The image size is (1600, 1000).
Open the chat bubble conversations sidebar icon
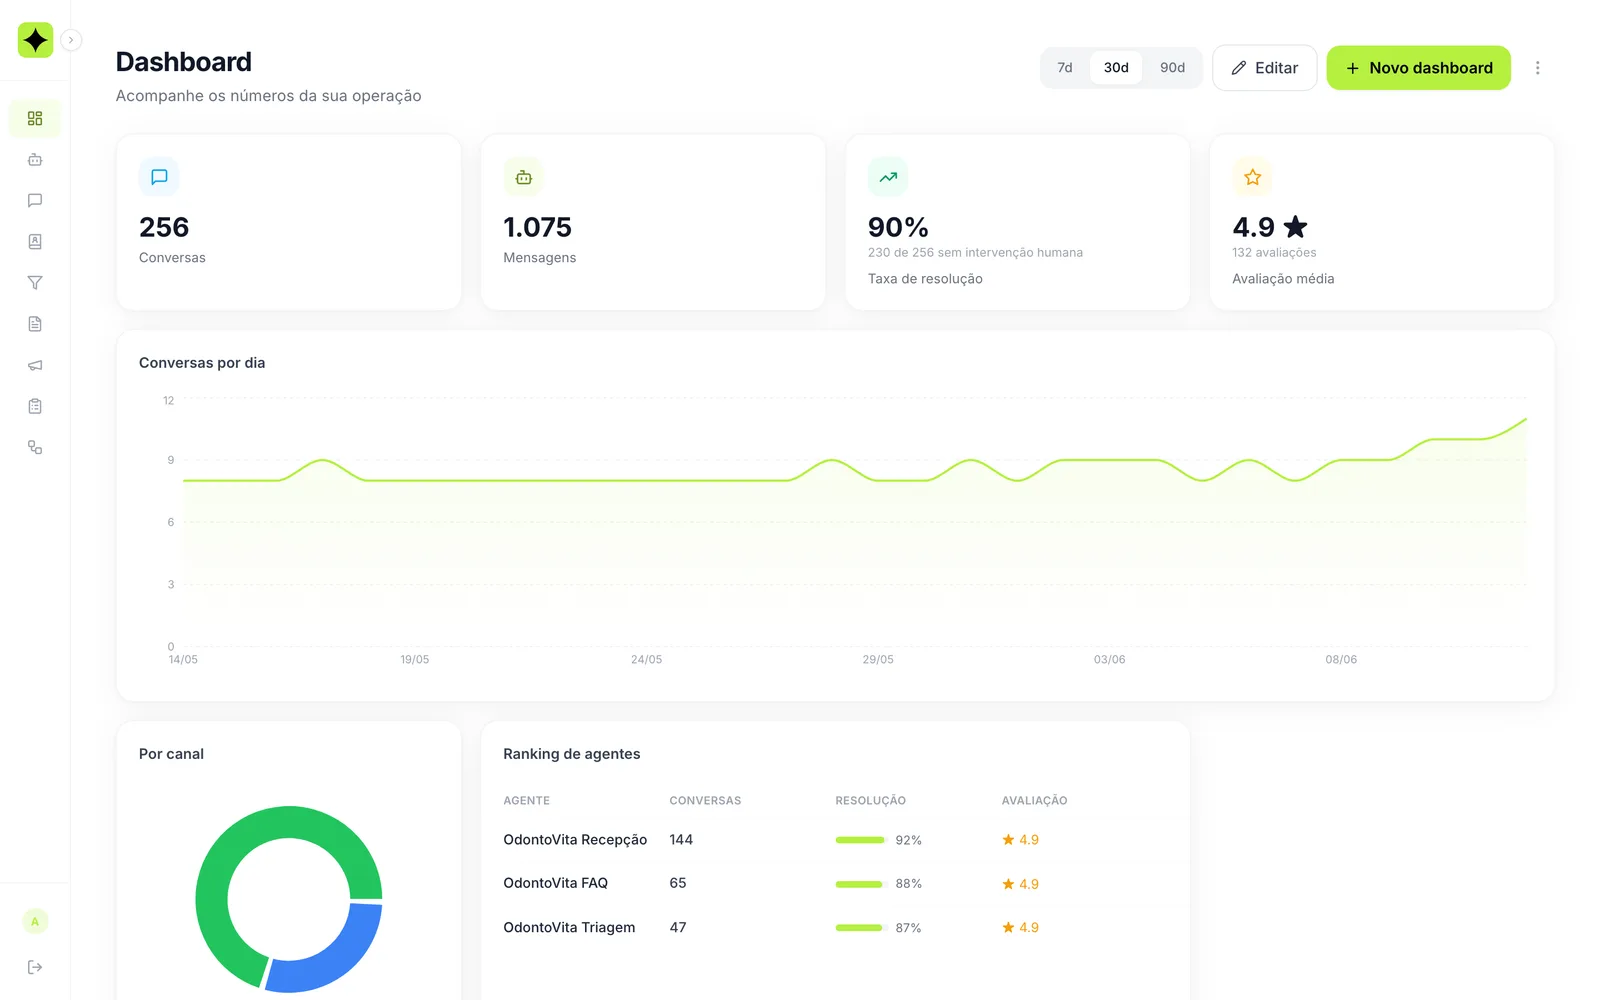click(x=35, y=201)
